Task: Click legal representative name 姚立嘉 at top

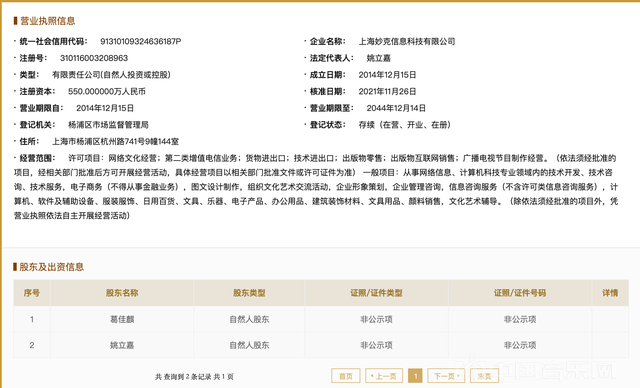Action: (378, 58)
